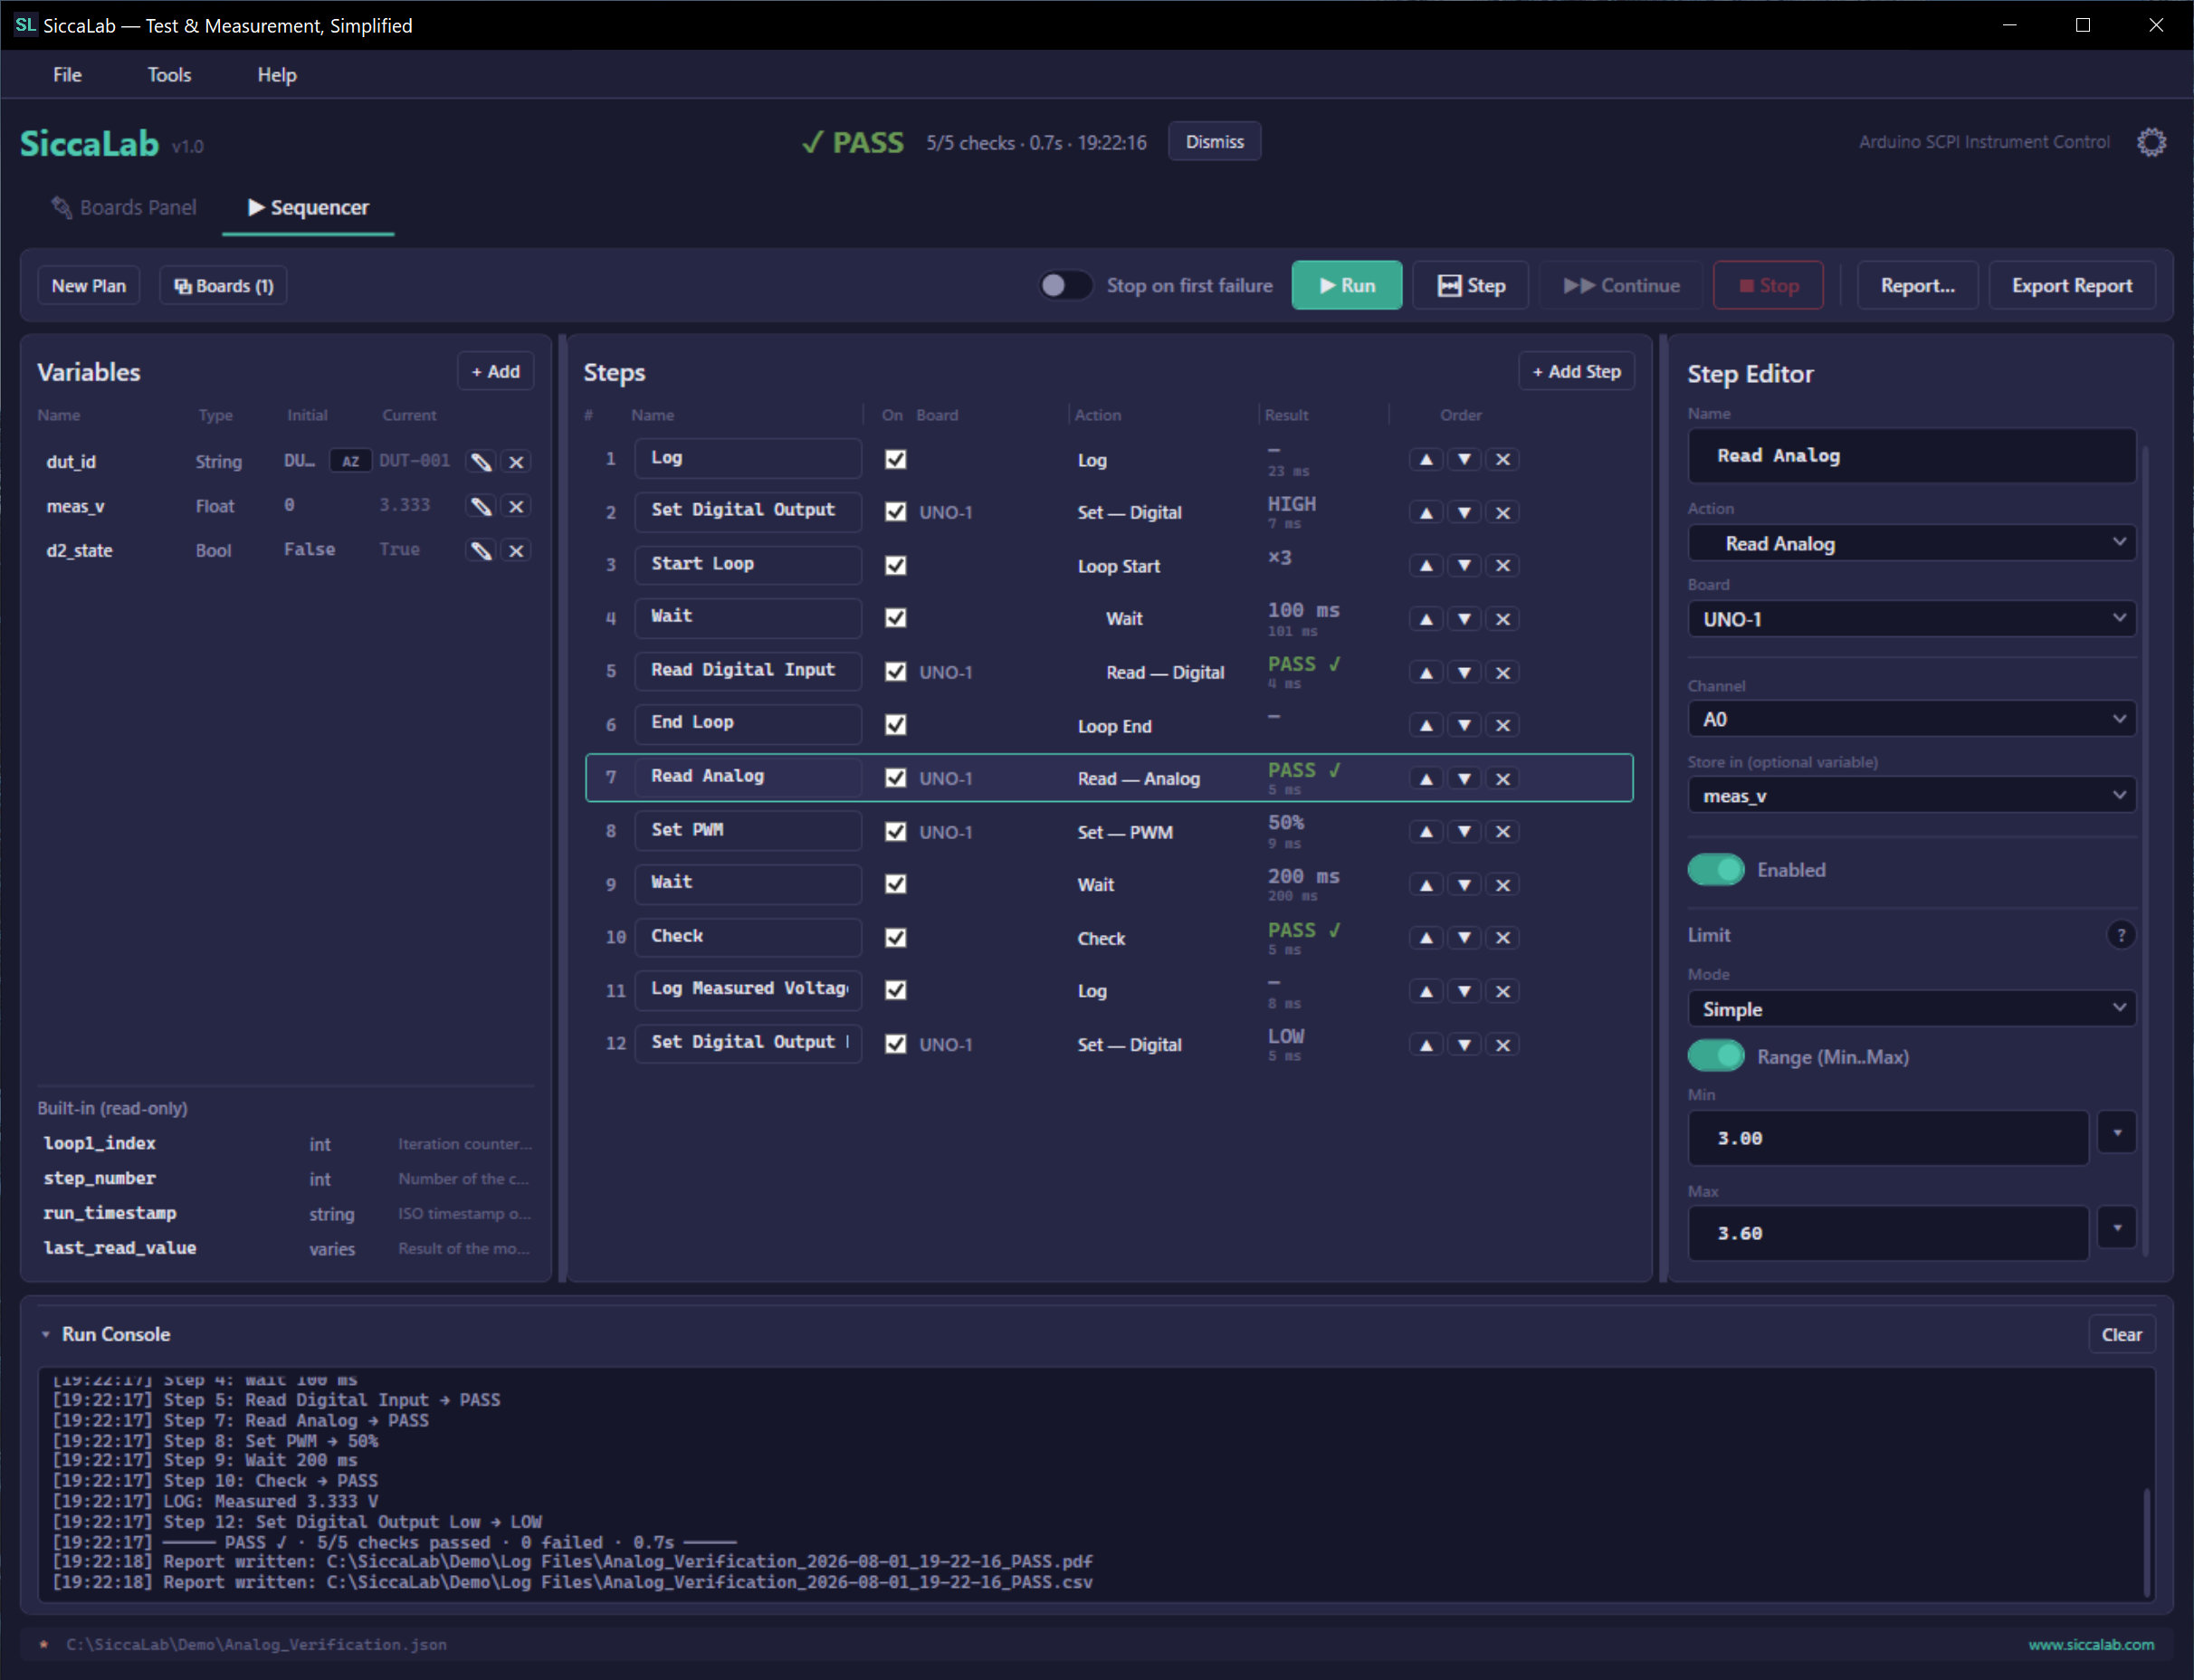Move step 11 Log Measured Voltage down
The image size is (2194, 1680).
(x=1464, y=991)
